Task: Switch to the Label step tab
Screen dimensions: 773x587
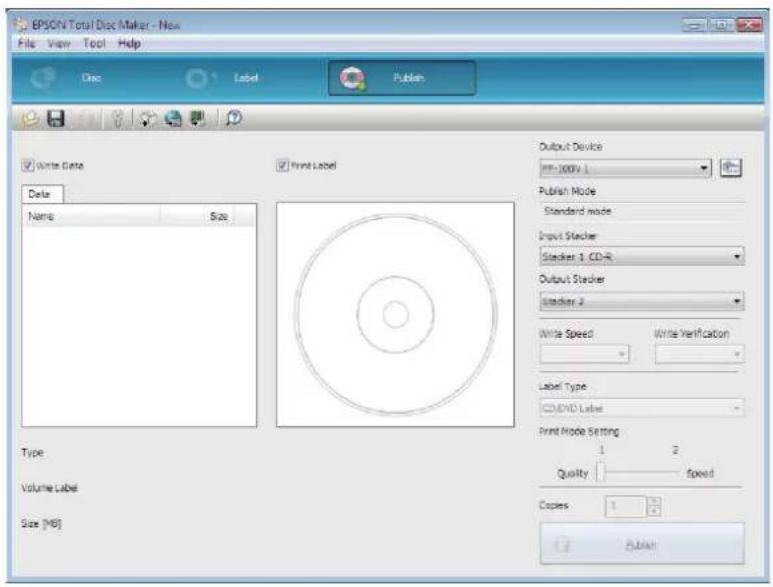Action: [246, 78]
